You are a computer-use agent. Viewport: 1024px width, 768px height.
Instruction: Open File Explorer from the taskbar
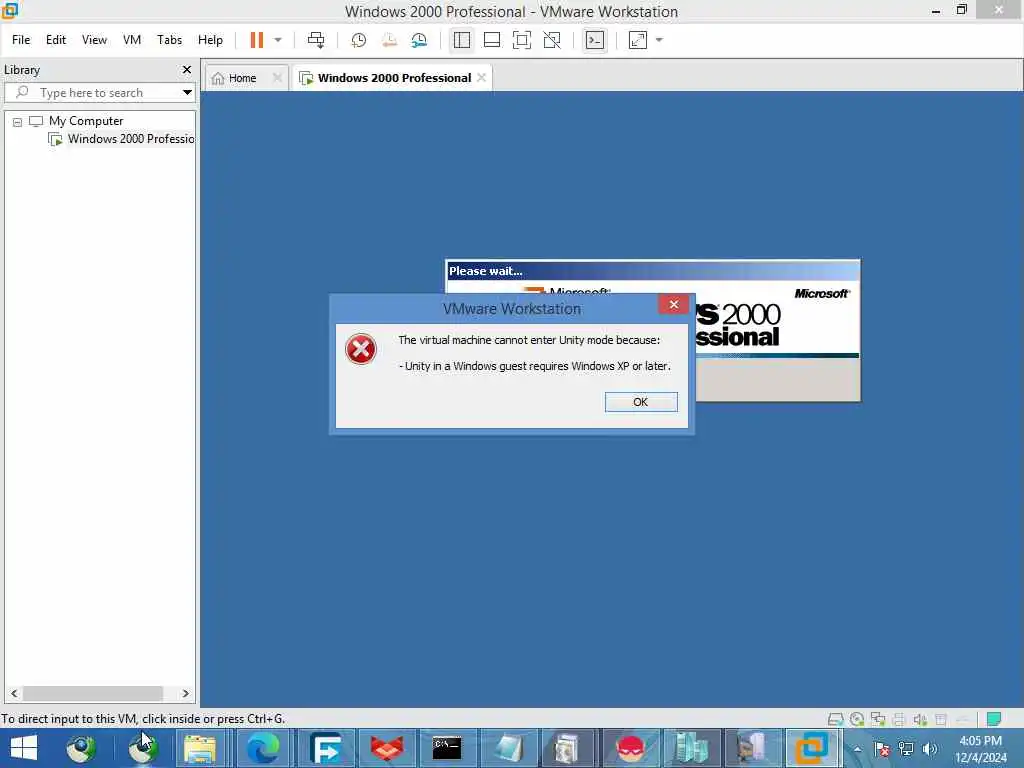pos(200,748)
